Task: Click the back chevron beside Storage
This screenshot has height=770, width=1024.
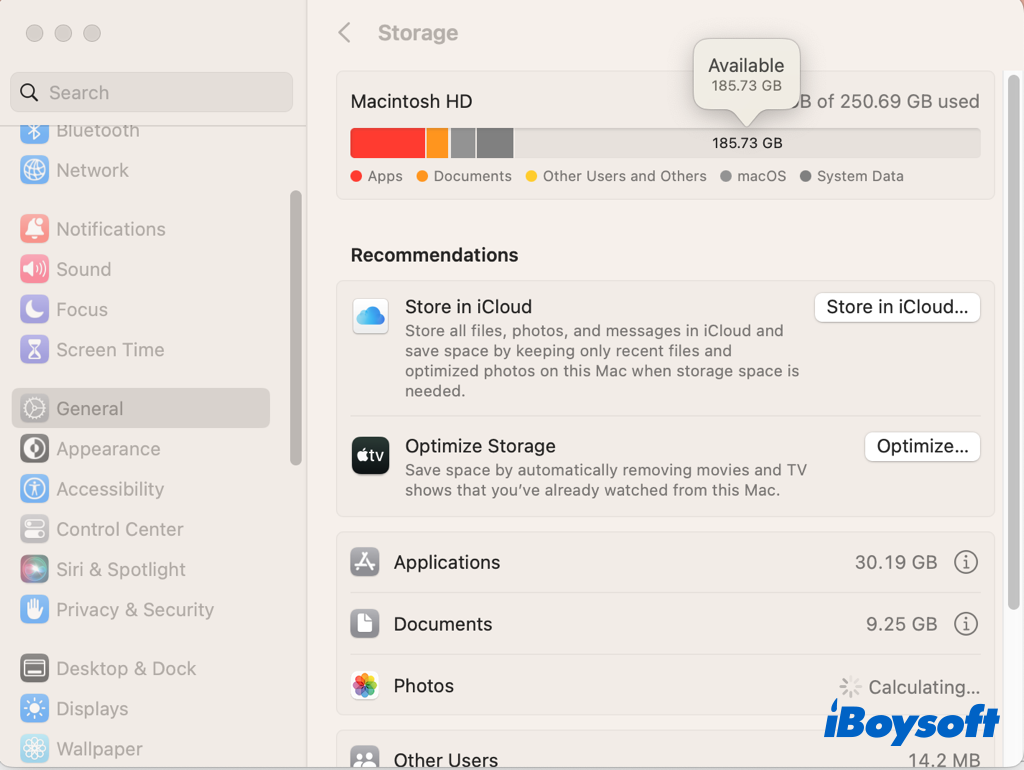Action: pos(345,33)
